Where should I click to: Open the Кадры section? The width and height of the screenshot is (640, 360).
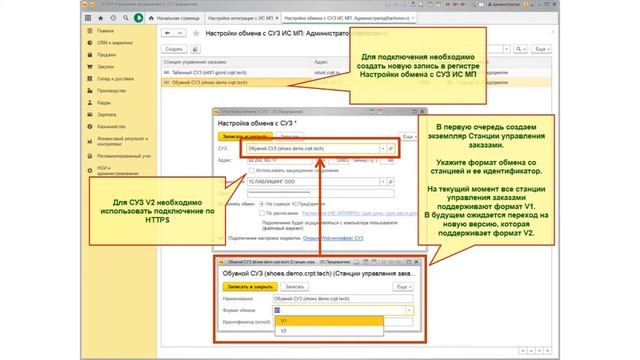[x=104, y=102]
